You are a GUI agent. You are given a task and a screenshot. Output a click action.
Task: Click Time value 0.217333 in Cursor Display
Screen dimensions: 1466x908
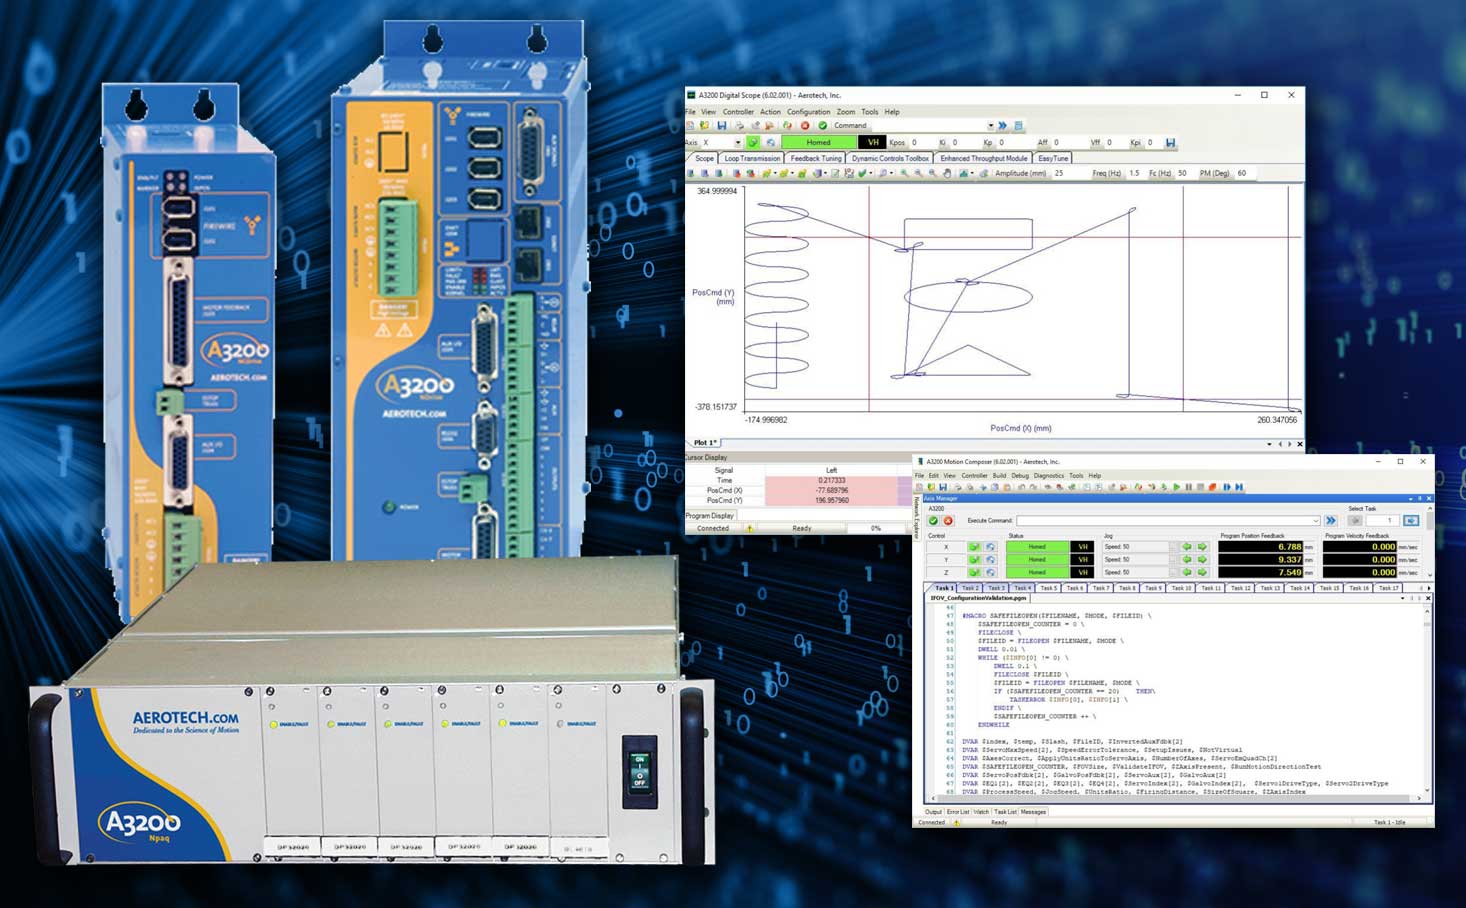click(832, 480)
